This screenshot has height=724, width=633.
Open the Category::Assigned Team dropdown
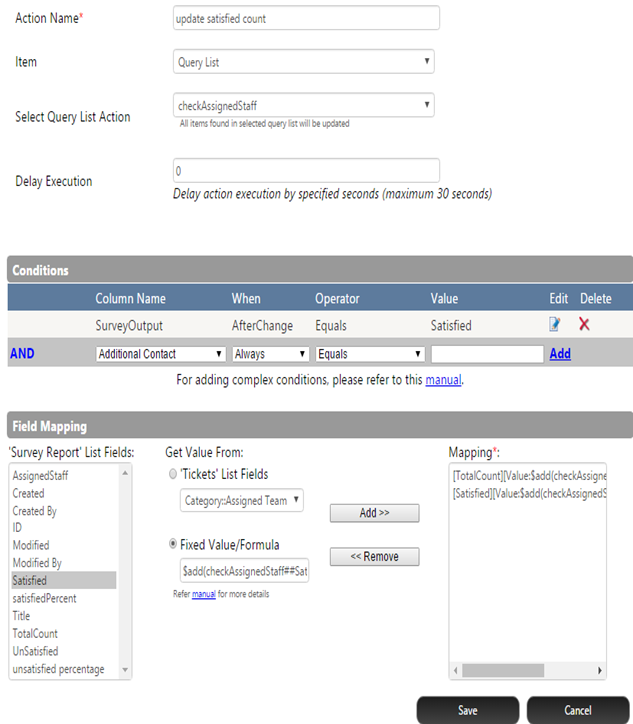[242, 500]
